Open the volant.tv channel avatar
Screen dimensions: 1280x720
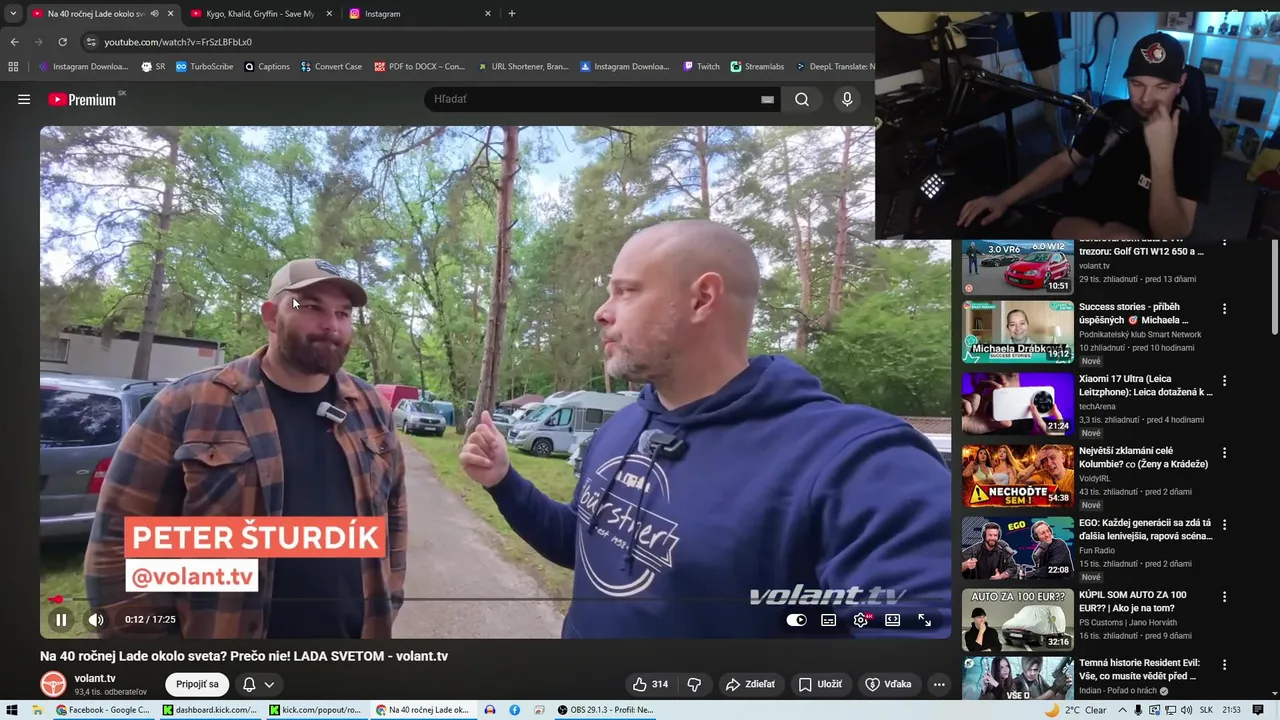pos(53,684)
